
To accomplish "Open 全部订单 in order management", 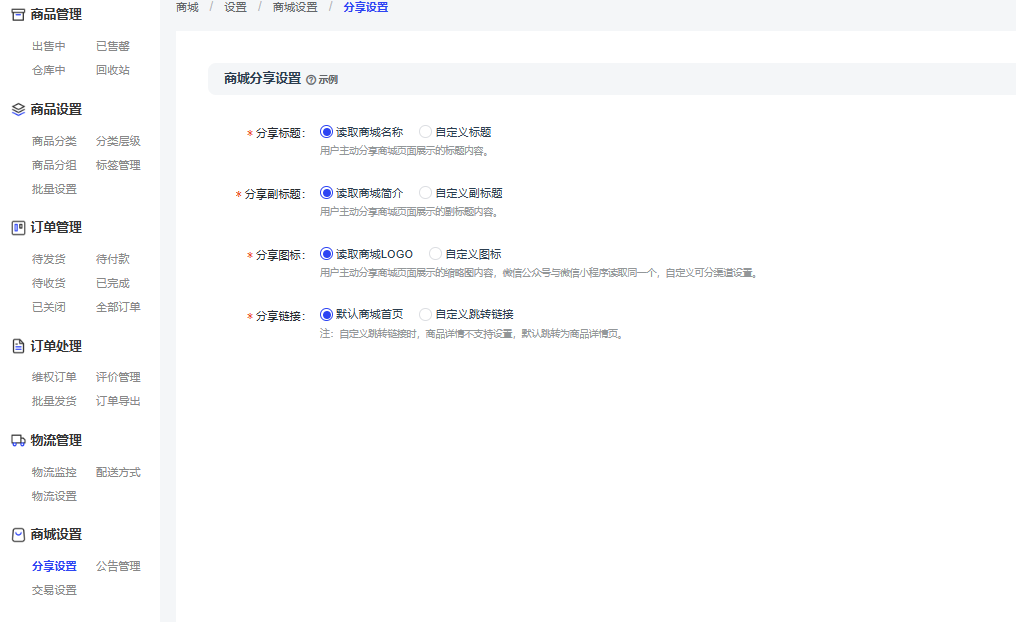I will click(118, 307).
